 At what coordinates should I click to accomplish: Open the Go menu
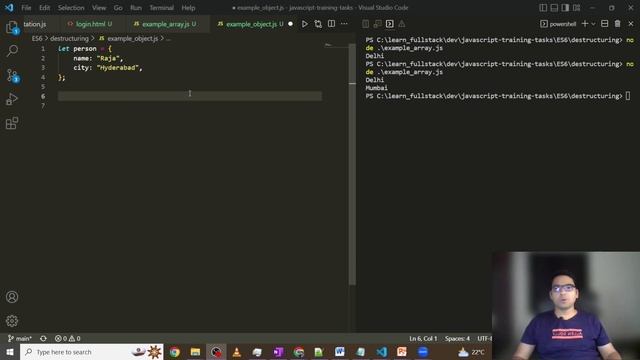coord(118,8)
